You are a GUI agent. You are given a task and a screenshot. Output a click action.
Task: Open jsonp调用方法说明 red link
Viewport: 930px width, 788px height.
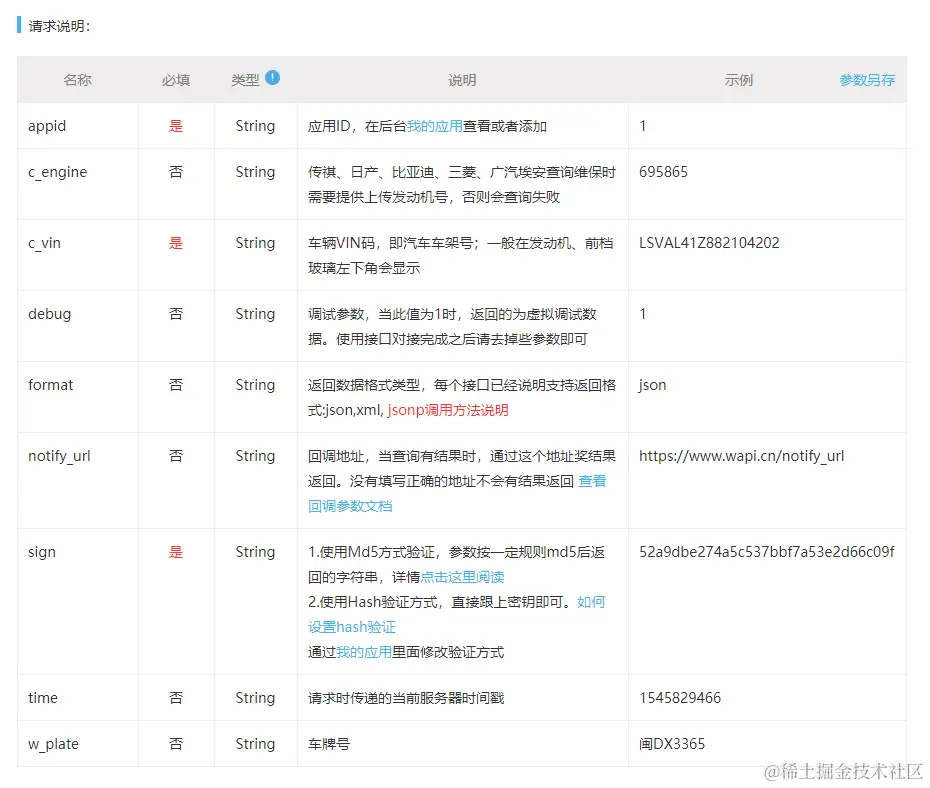(x=448, y=410)
